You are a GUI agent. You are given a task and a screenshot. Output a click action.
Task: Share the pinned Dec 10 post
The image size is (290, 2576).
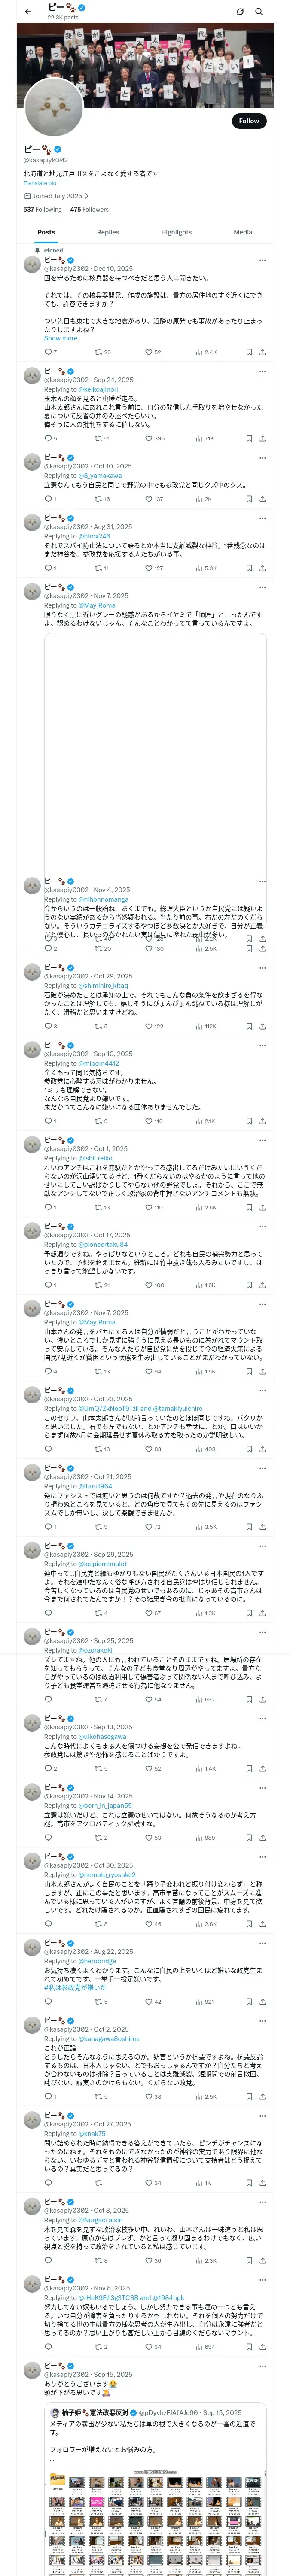262,352
